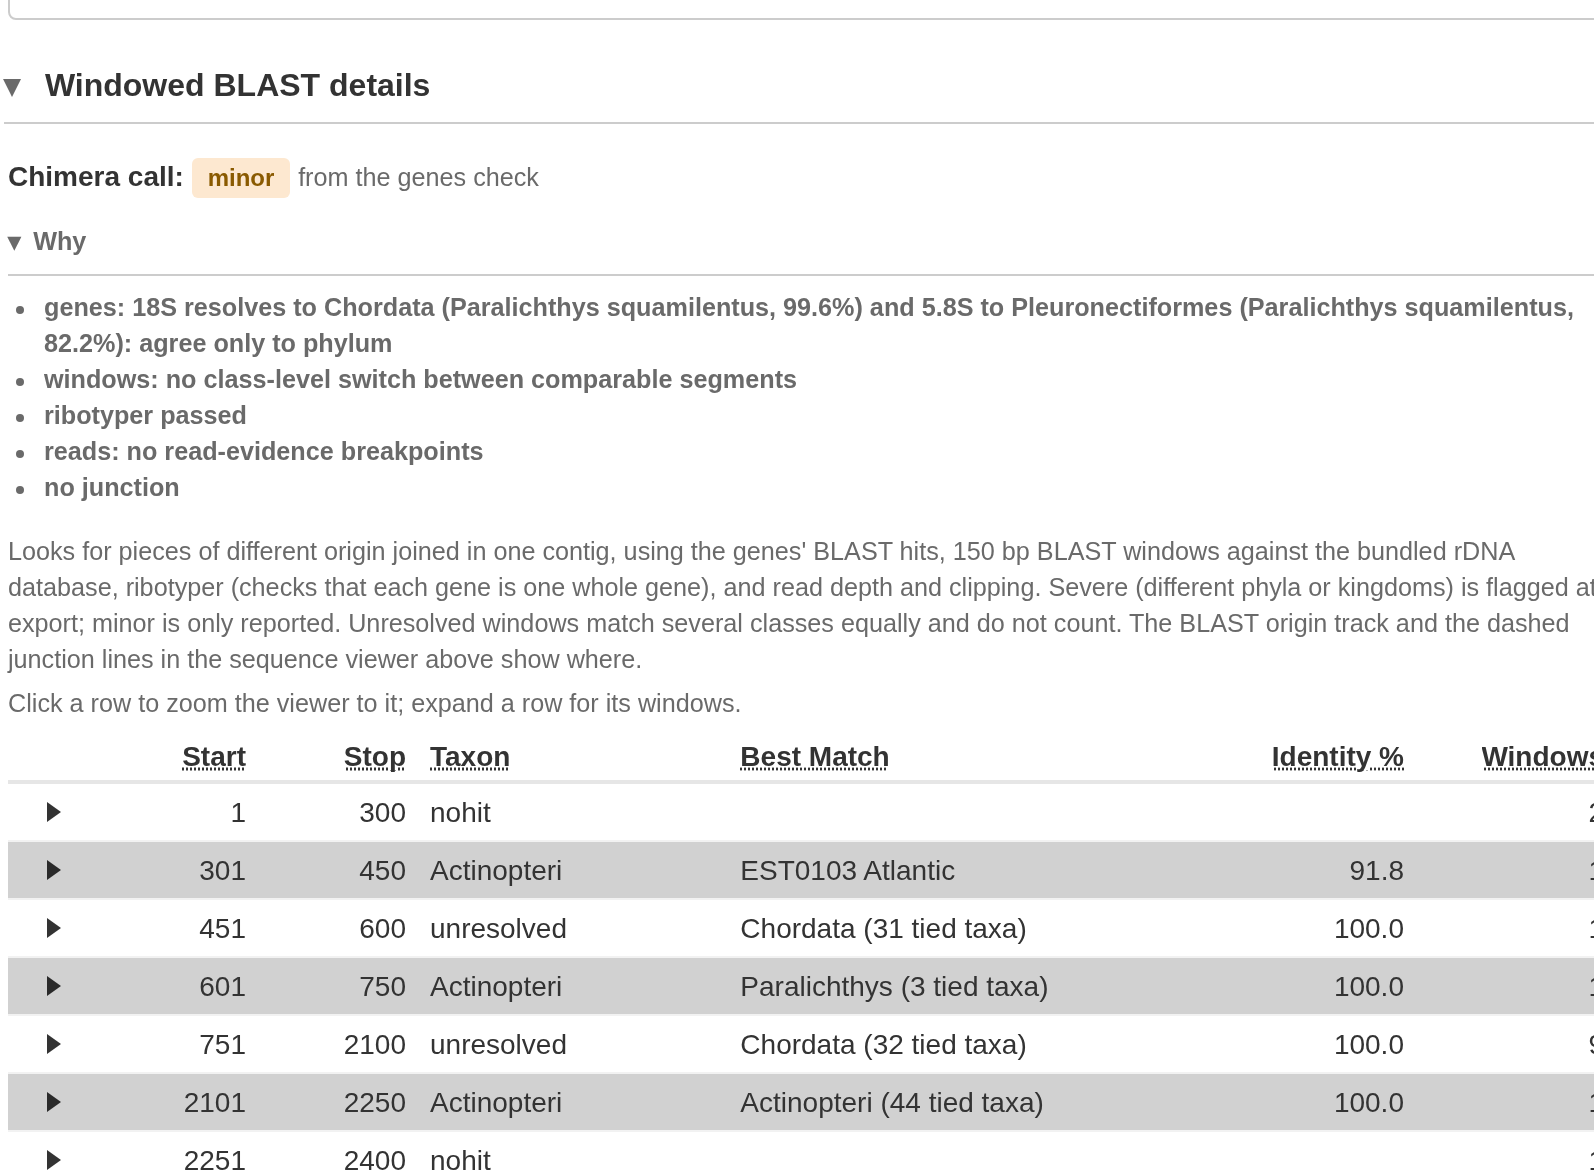Click 'windows: no class-level switch' bullet
The image size is (1594, 1172).
click(420, 379)
